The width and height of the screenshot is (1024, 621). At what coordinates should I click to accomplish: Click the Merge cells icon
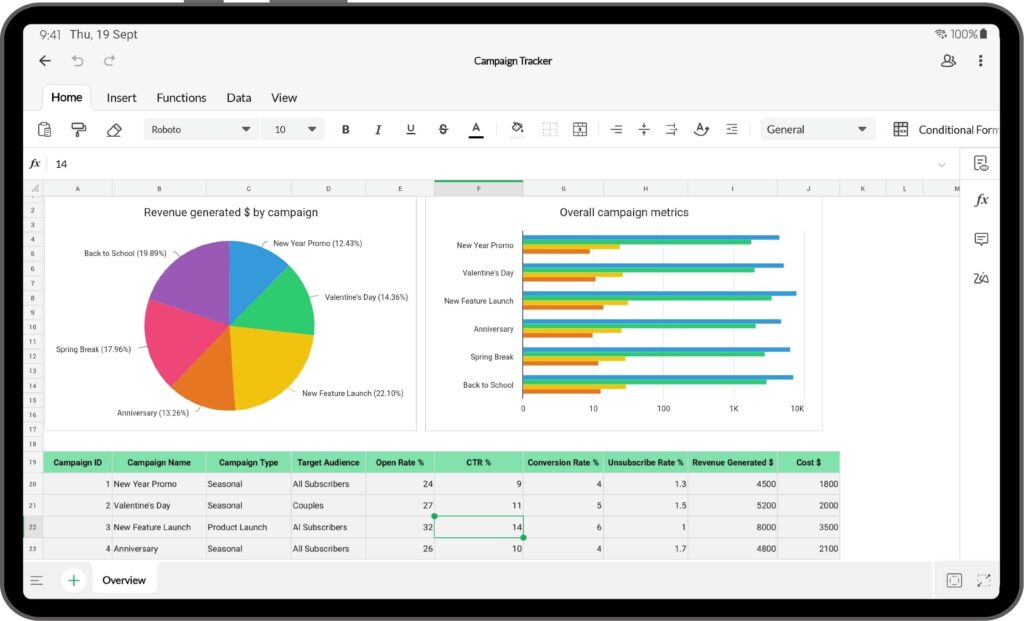(580, 129)
